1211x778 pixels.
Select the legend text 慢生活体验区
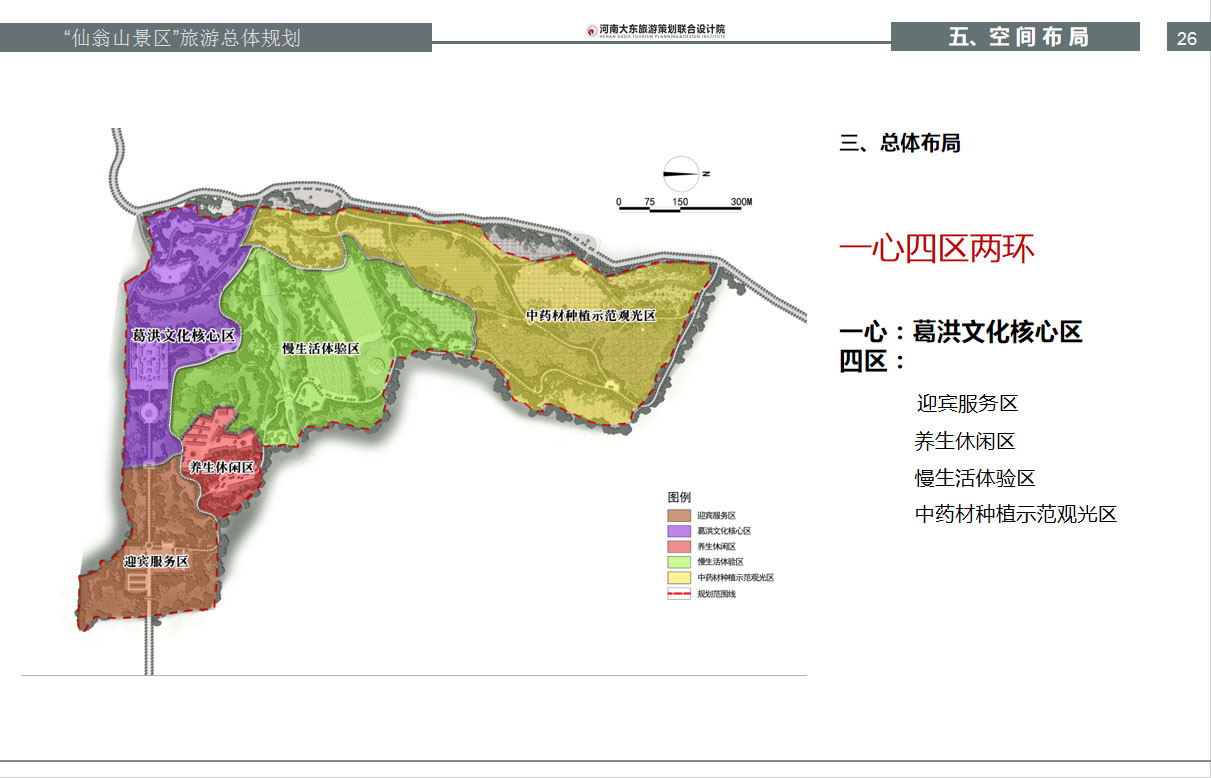(721, 562)
